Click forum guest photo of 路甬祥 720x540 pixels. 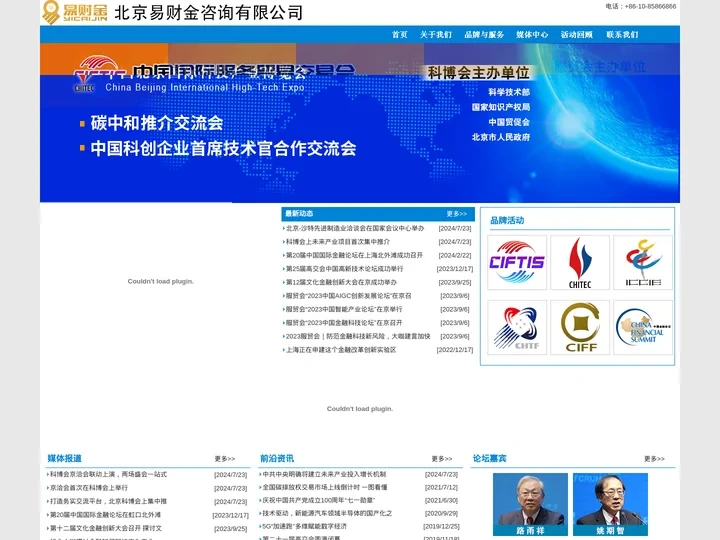530,504
